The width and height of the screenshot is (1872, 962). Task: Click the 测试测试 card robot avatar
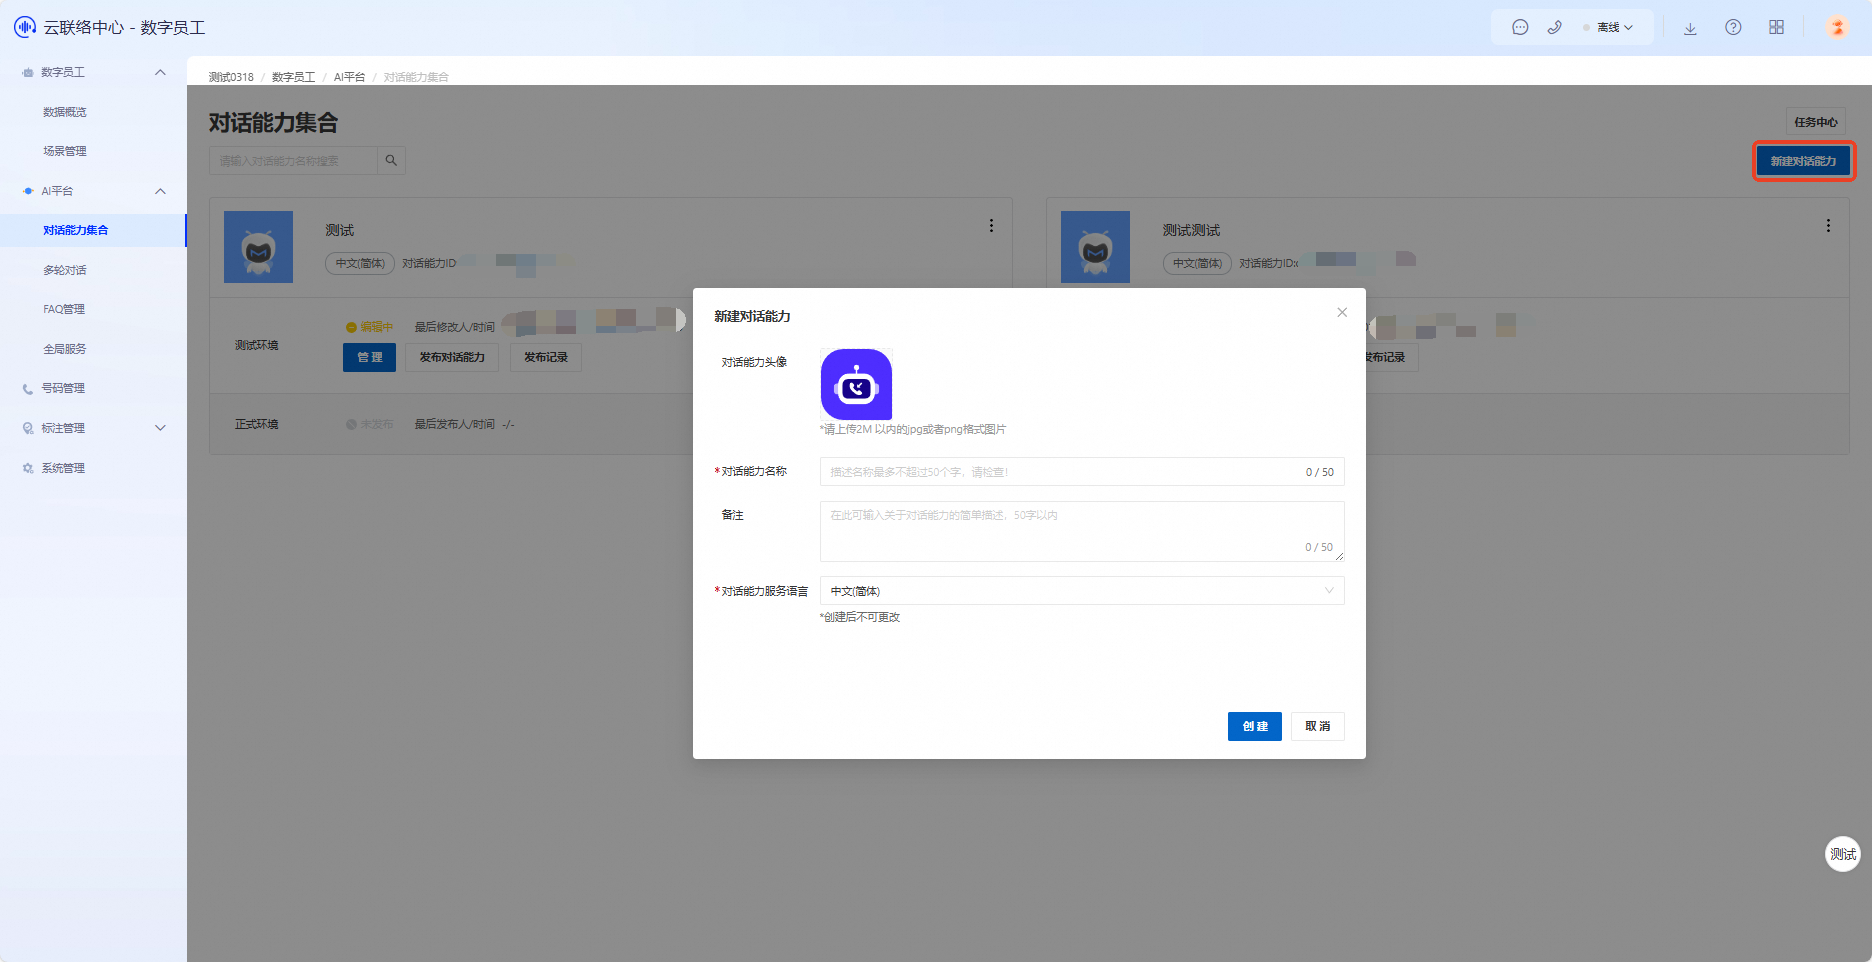(x=1095, y=247)
